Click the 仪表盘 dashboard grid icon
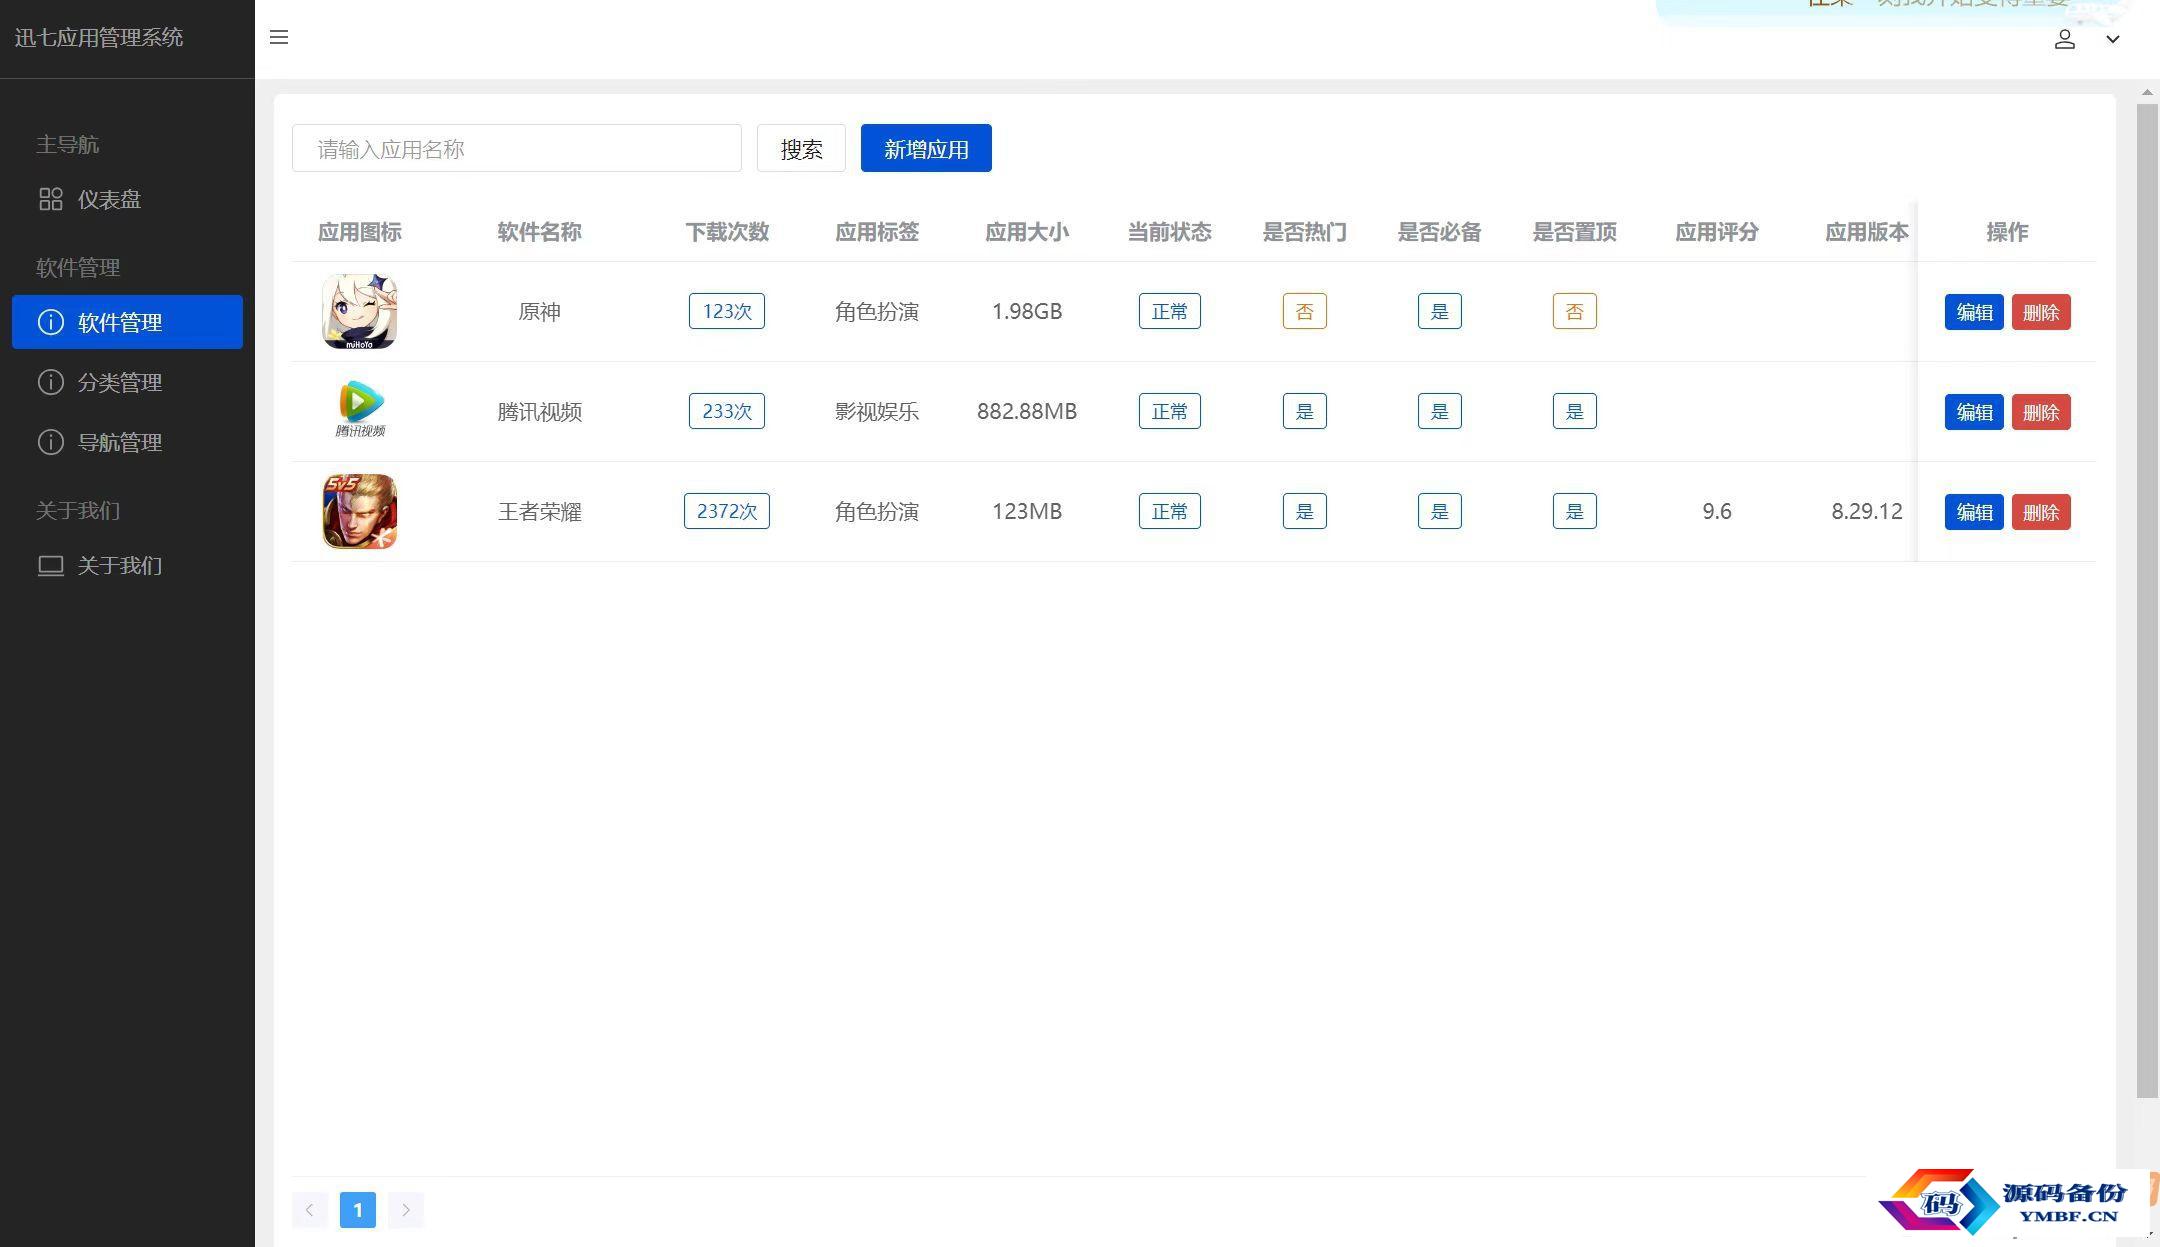Screen dimensions: 2160x1247 50,199
